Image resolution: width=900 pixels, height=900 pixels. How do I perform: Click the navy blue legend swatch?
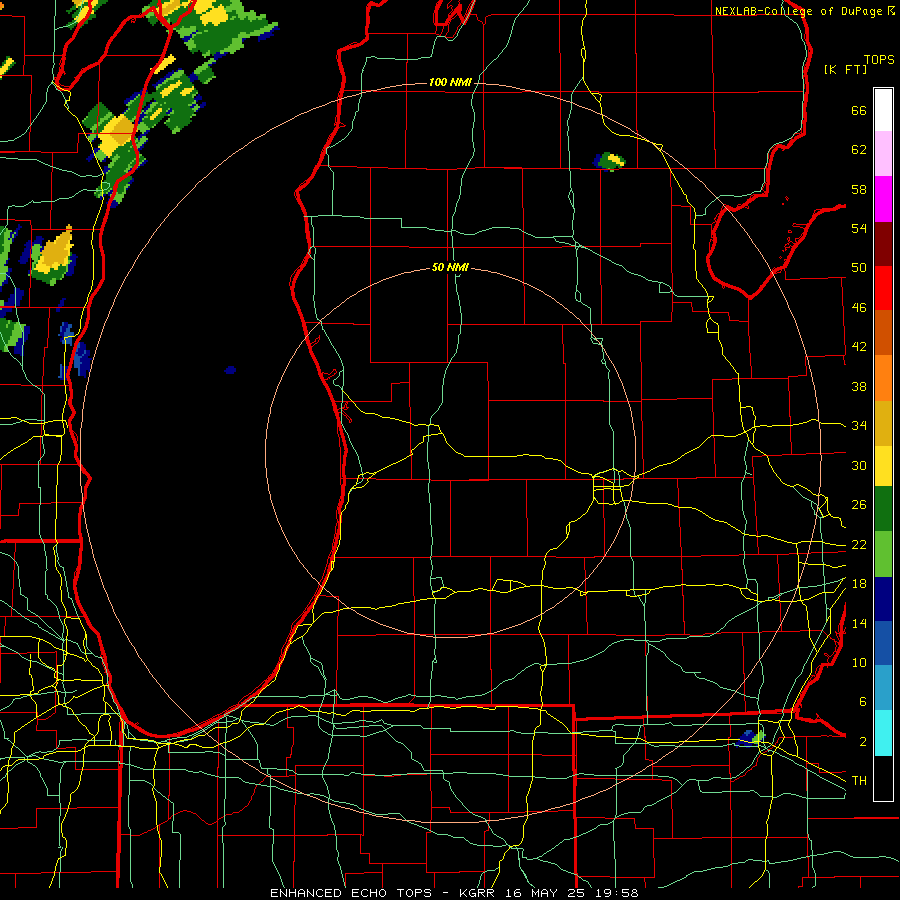tap(883, 599)
